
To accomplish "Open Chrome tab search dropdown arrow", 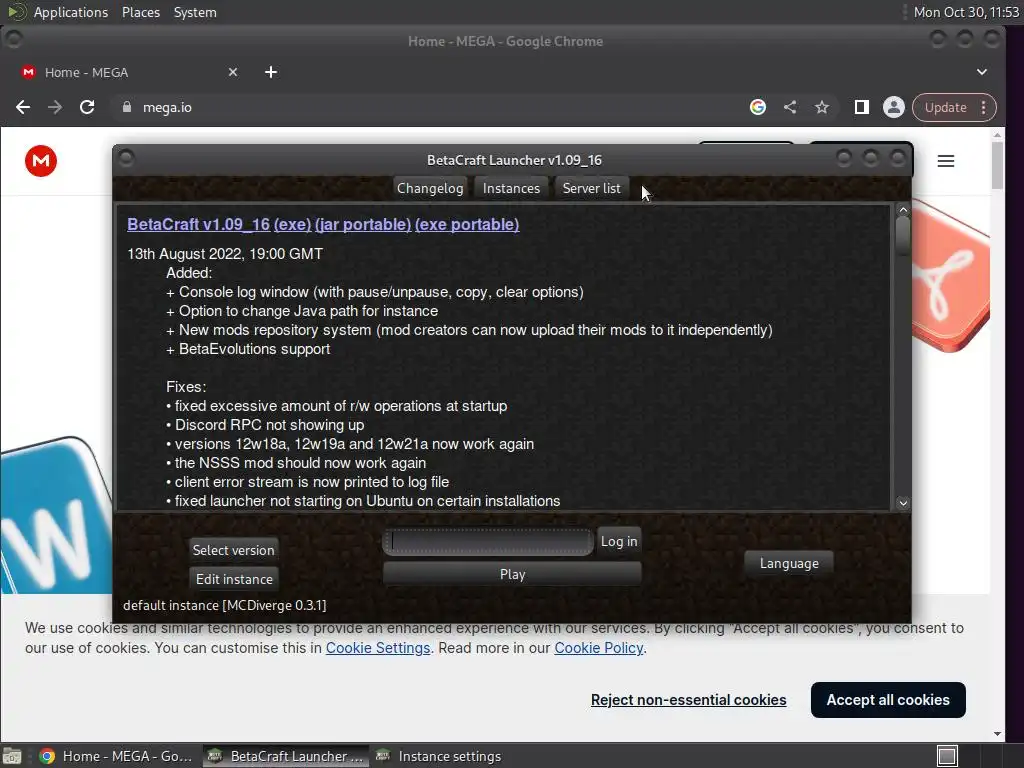I will pyautogui.click(x=982, y=72).
